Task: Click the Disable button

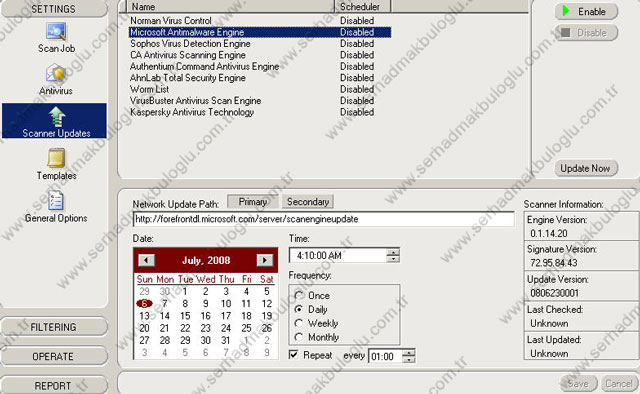Action: click(x=586, y=33)
